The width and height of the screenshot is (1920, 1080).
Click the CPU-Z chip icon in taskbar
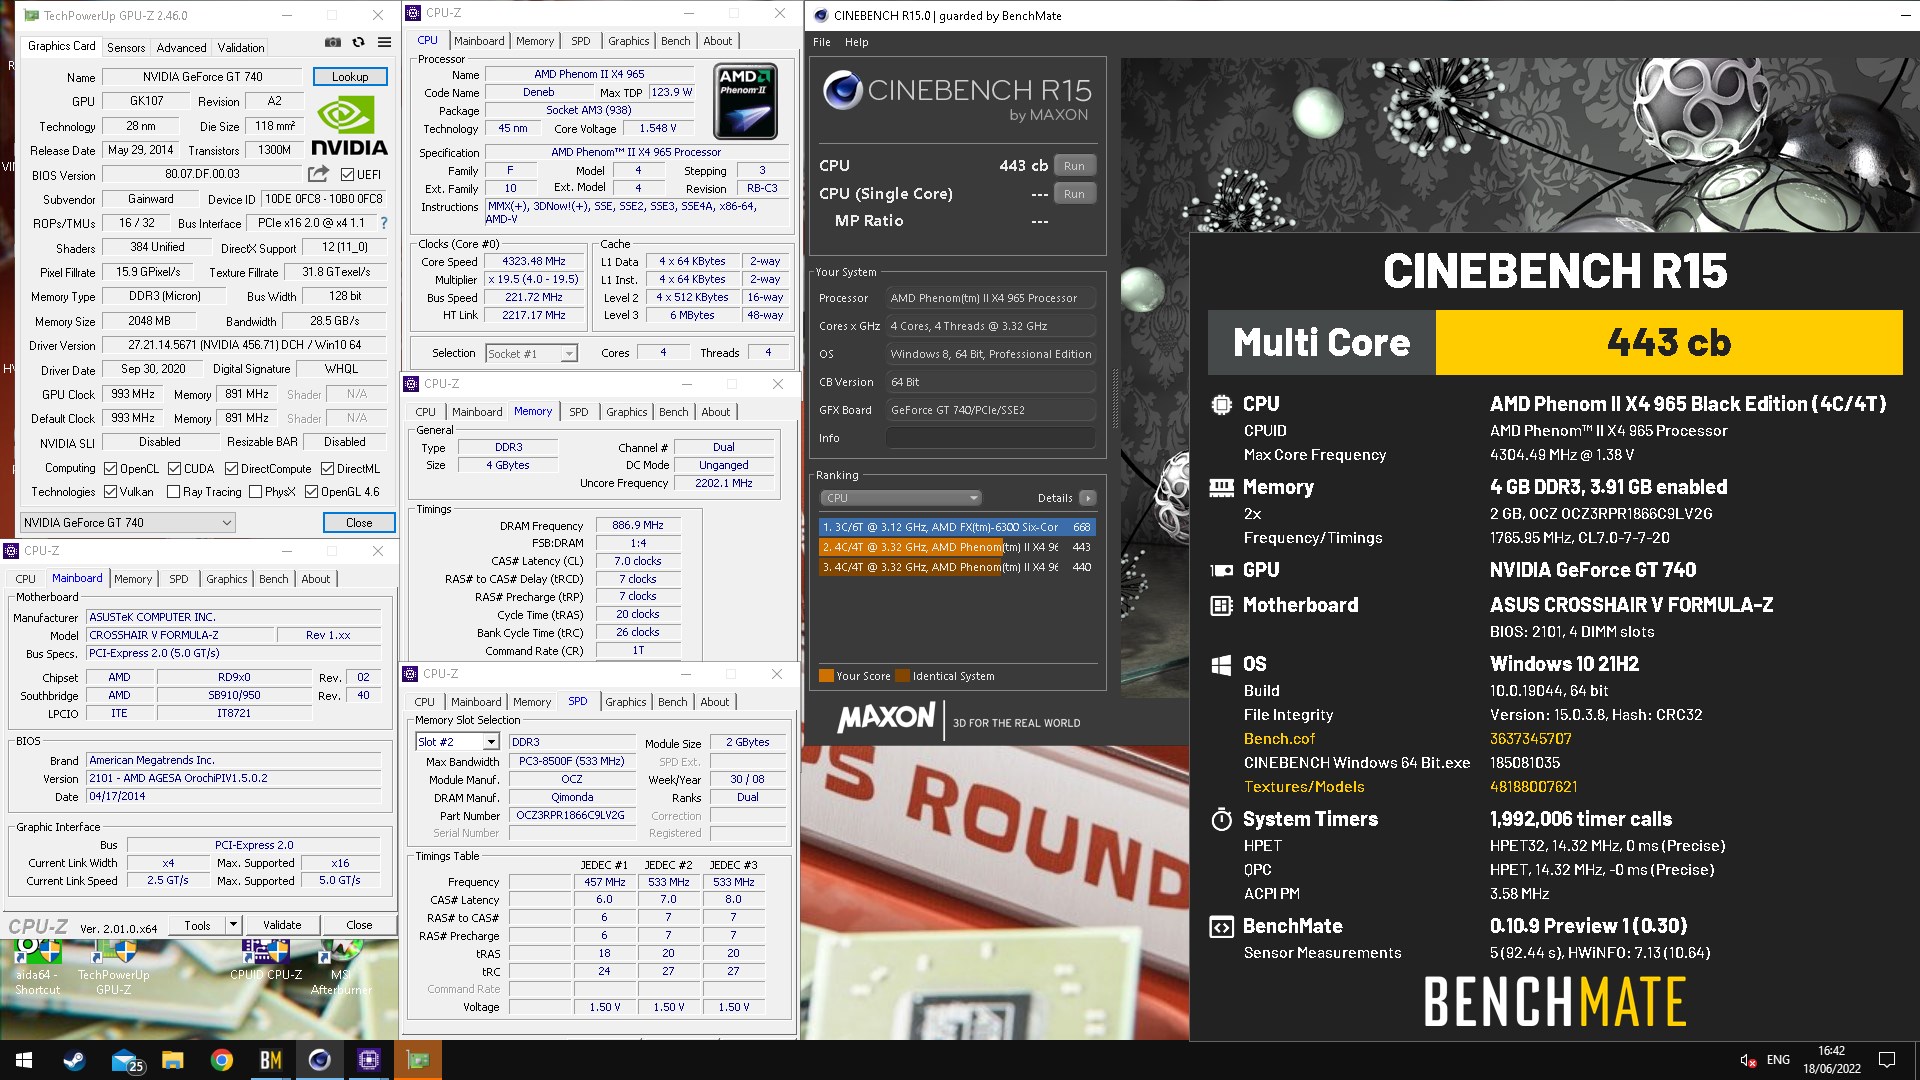[369, 1060]
